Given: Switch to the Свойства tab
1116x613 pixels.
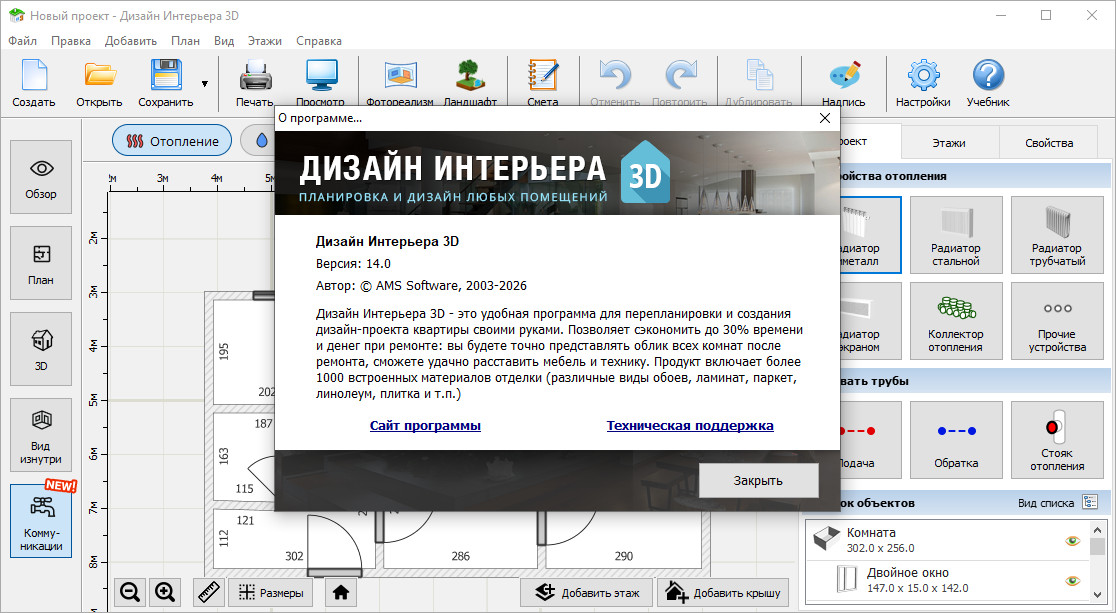Looking at the screenshot, I should point(1048,143).
